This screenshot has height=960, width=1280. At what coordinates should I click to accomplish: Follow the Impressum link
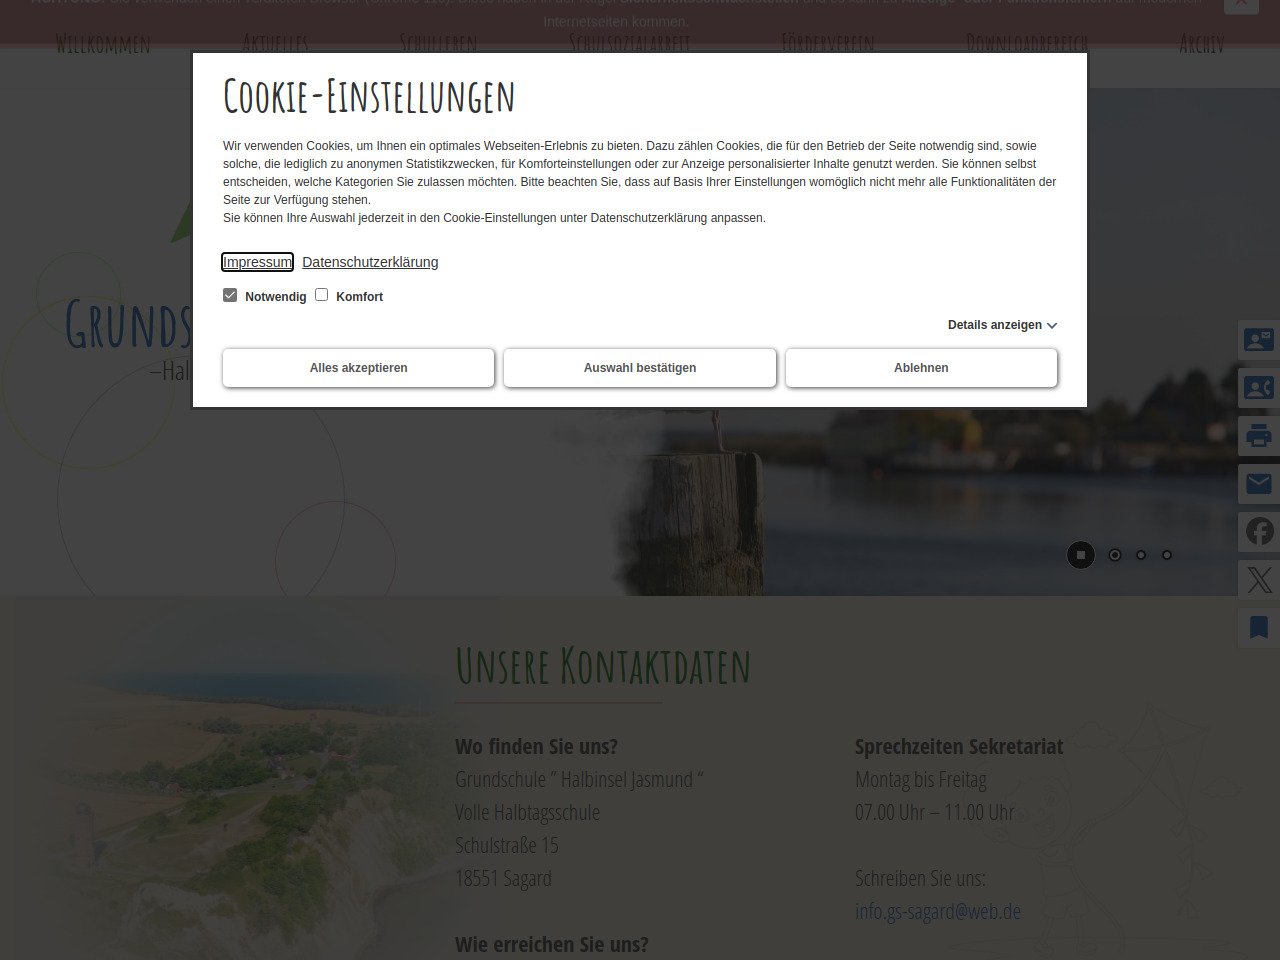point(257,262)
